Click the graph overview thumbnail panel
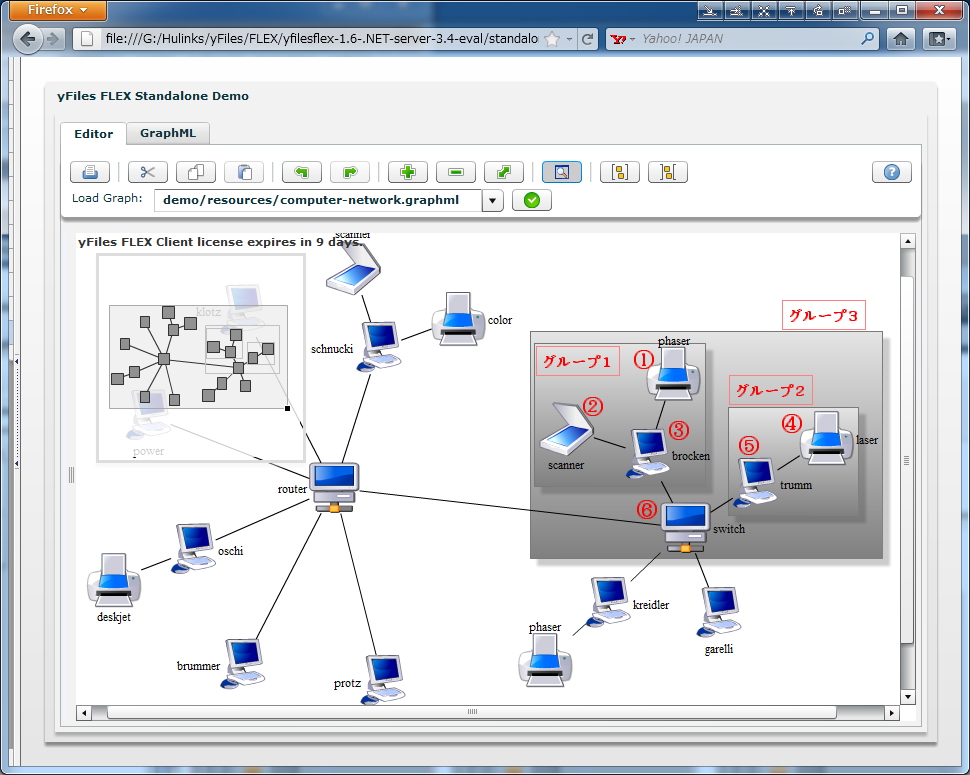Screen dimensions: 970x775 pos(201,358)
